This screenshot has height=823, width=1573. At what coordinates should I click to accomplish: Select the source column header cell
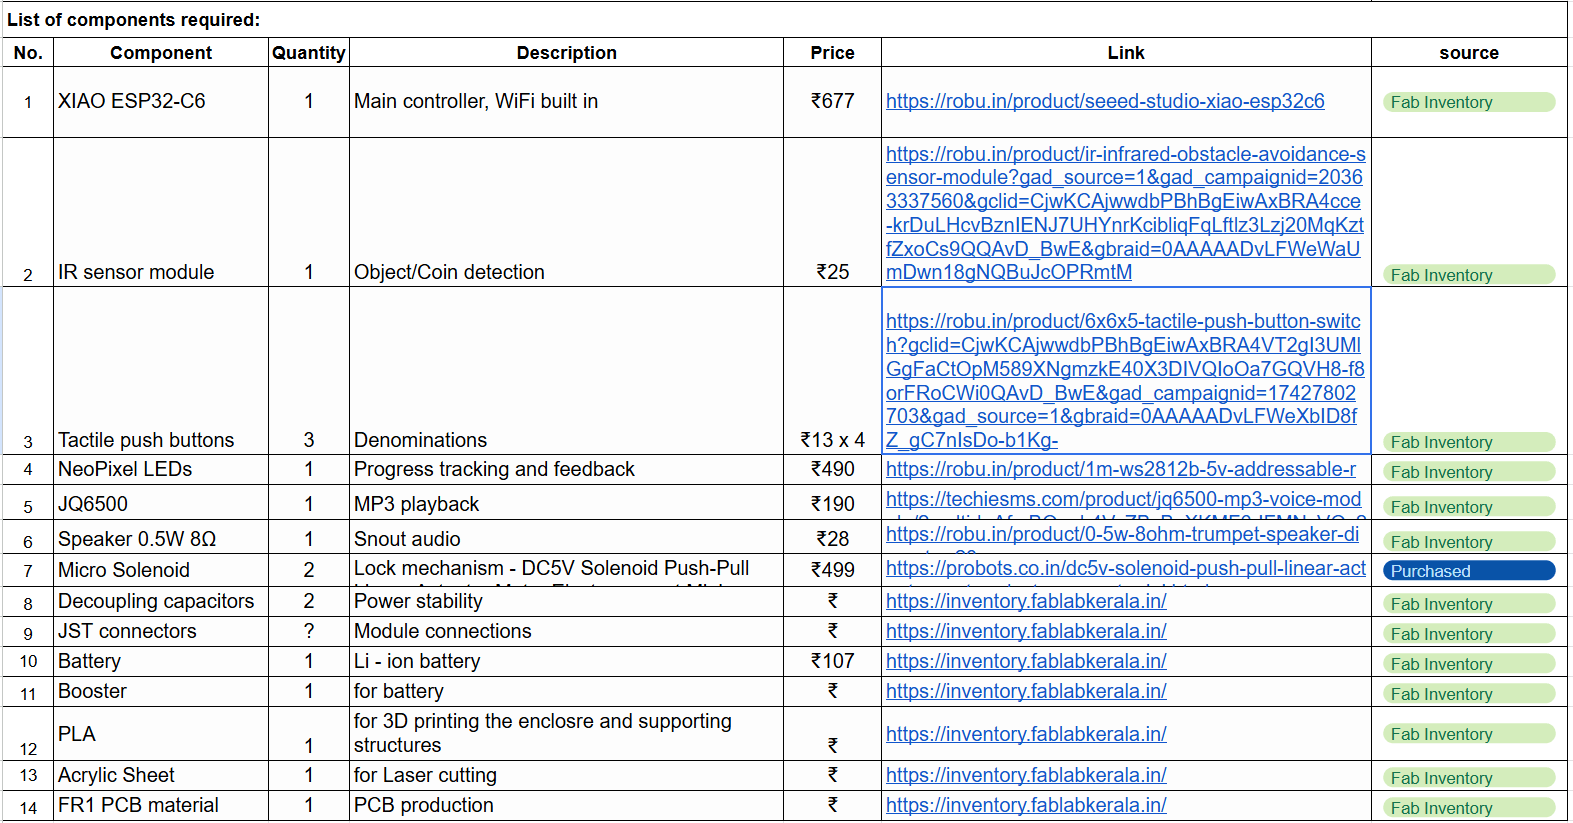[1469, 53]
